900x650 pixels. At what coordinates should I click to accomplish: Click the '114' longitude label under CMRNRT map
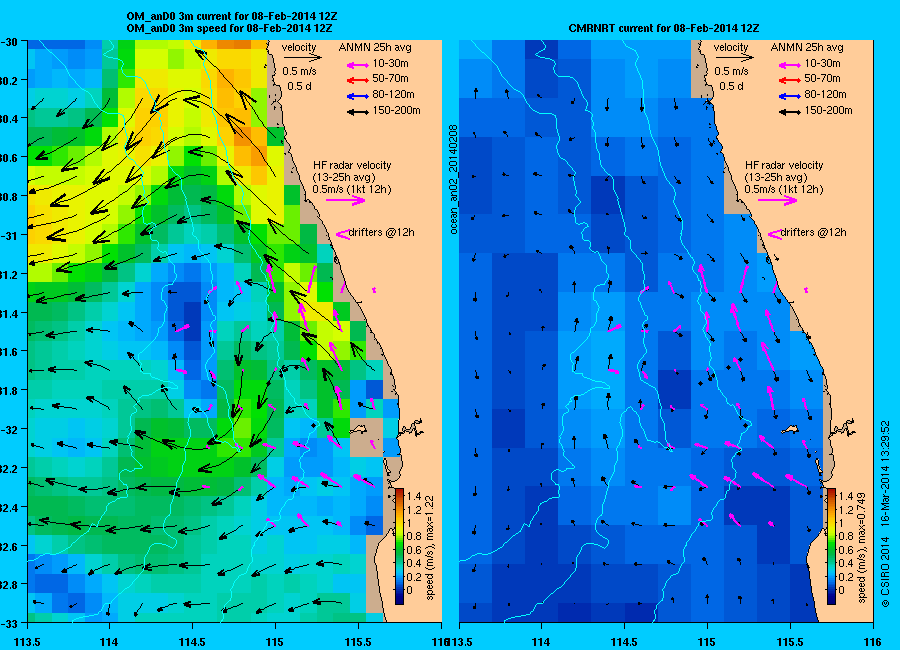(x=541, y=642)
